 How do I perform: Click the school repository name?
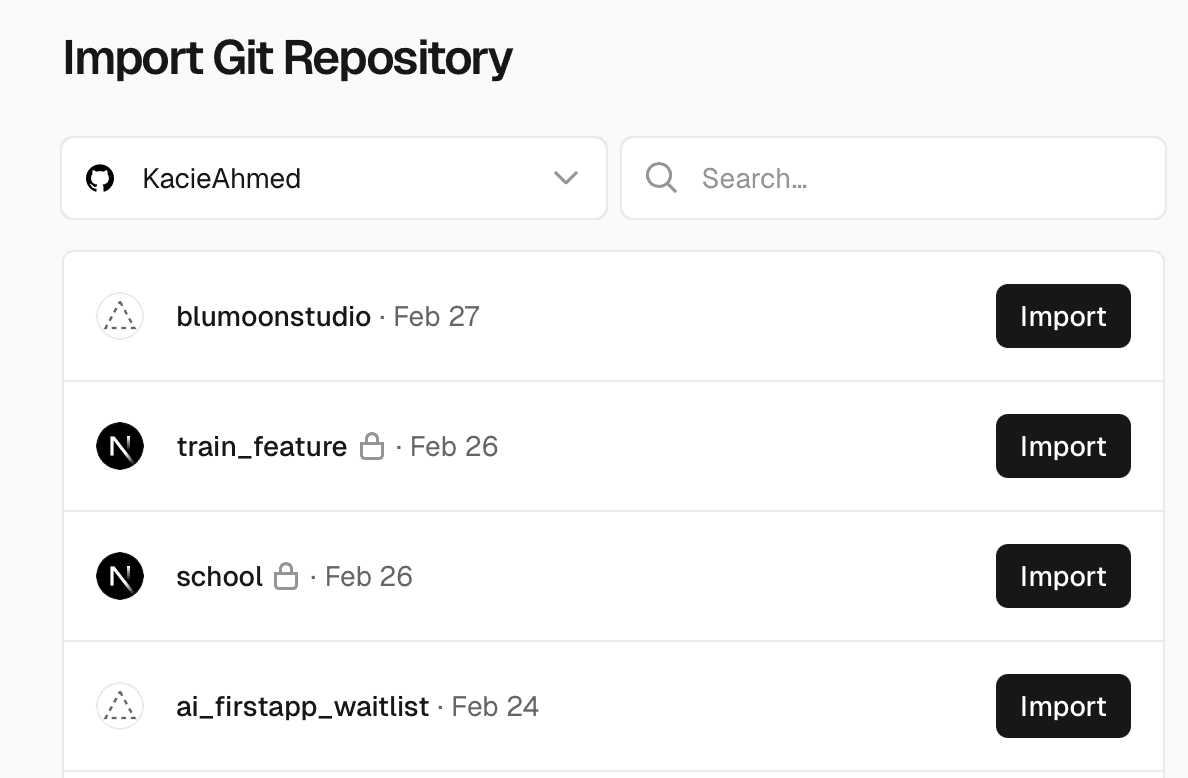(219, 576)
